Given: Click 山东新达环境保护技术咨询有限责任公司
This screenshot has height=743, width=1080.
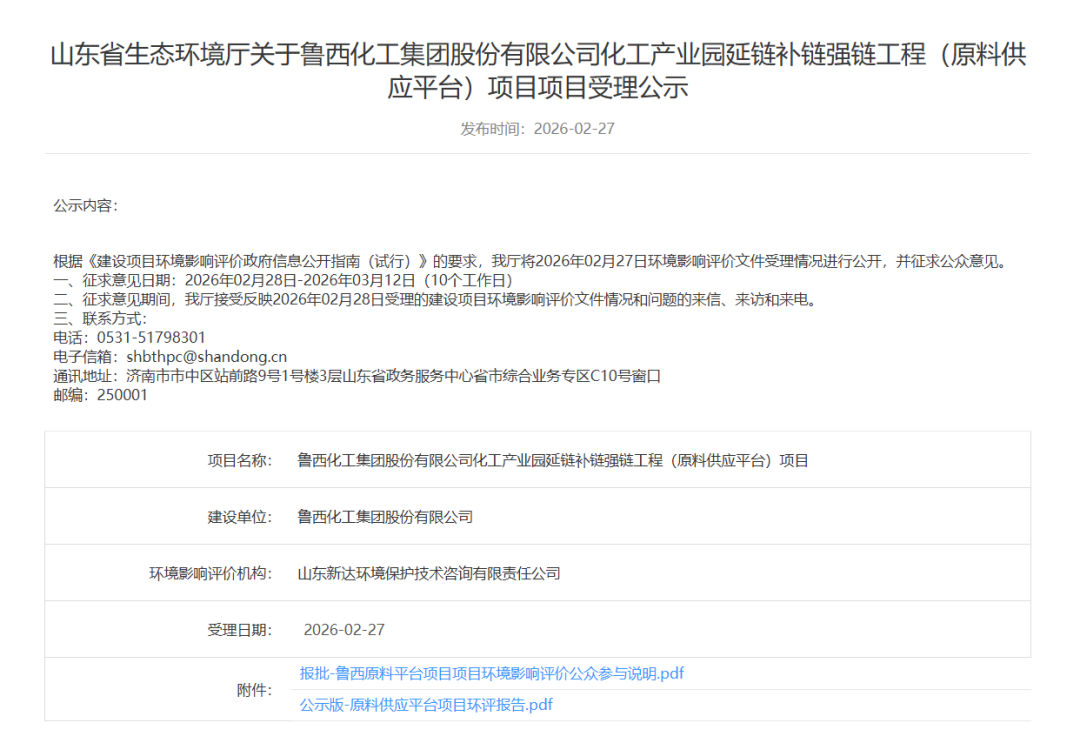Looking at the screenshot, I should (428, 574).
